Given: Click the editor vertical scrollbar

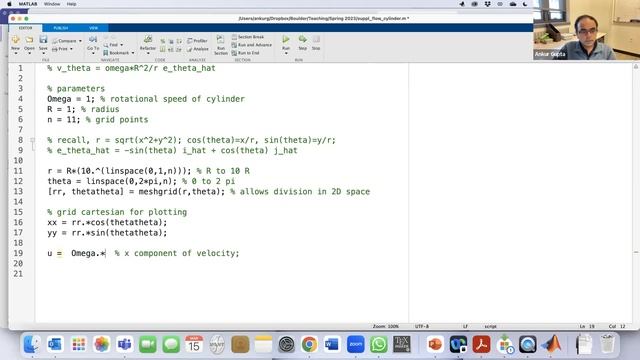Looking at the screenshot, I should coord(636,192).
